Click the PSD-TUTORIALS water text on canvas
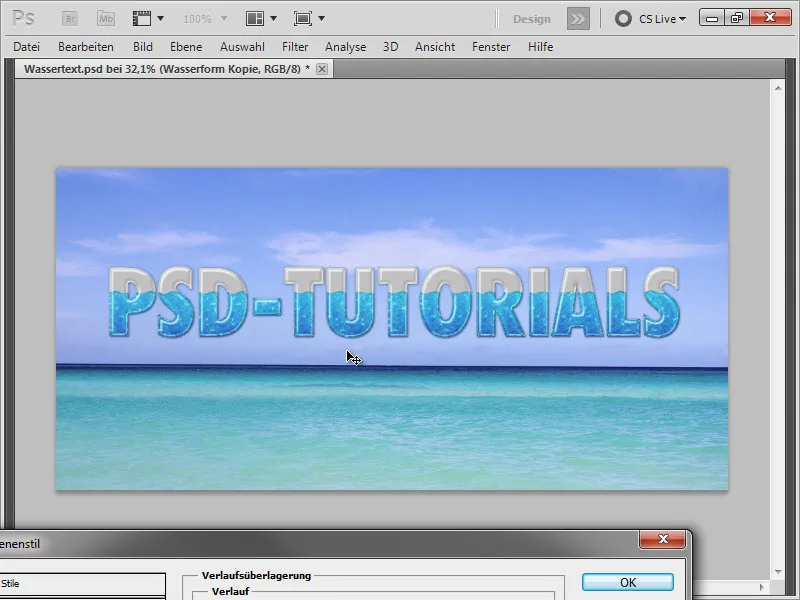 click(394, 302)
